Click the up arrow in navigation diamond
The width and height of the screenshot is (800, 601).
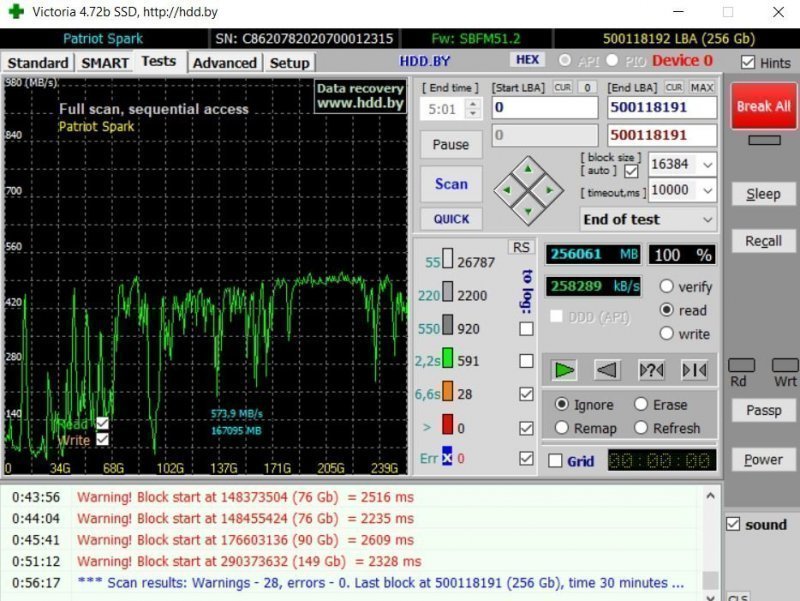tap(527, 169)
